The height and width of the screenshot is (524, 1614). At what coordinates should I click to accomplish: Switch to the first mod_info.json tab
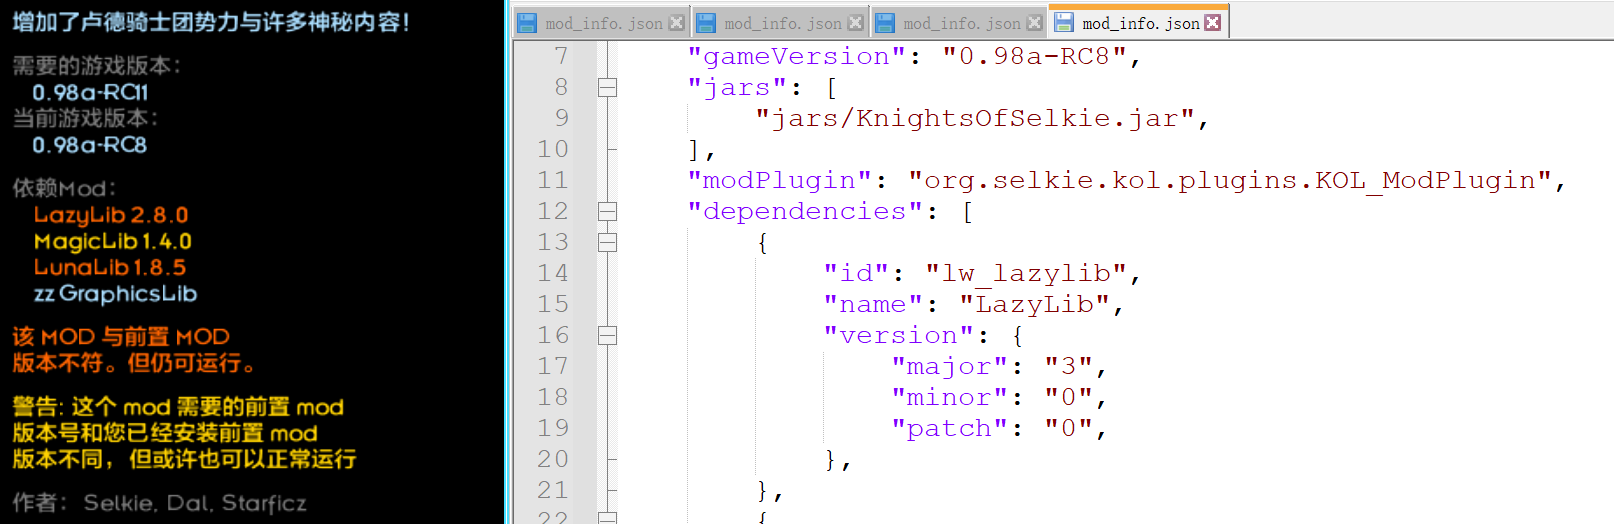point(603,23)
